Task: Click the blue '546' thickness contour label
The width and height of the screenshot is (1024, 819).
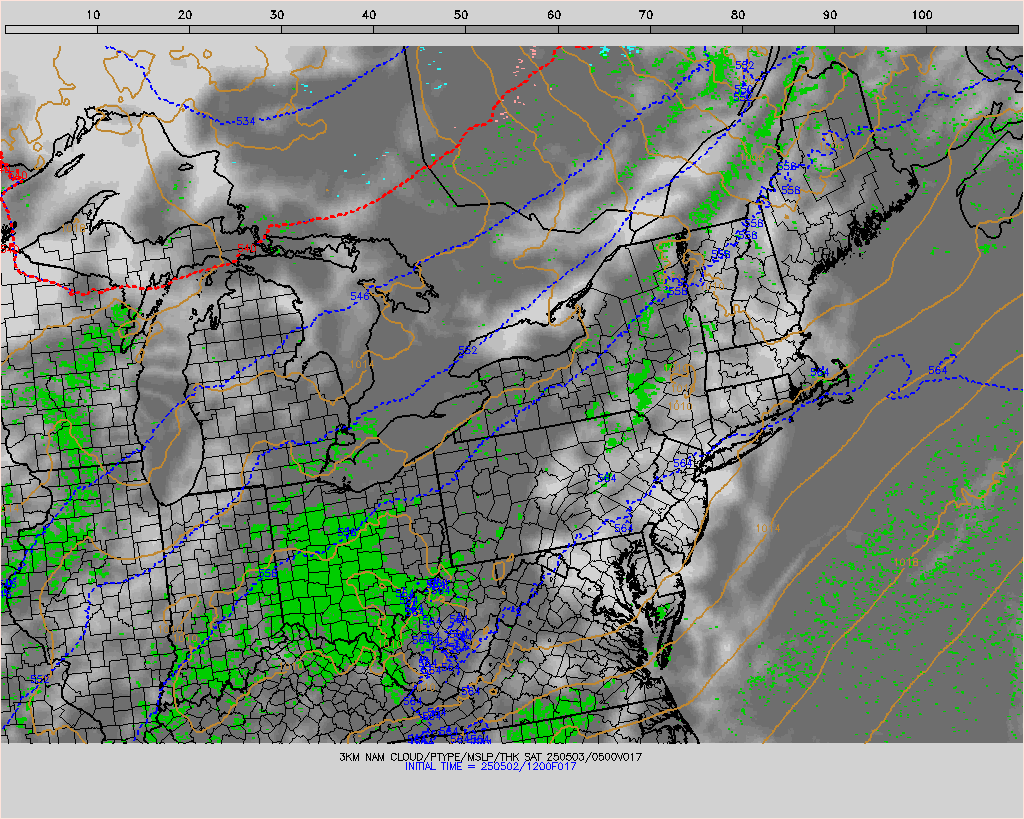Action: [360, 296]
